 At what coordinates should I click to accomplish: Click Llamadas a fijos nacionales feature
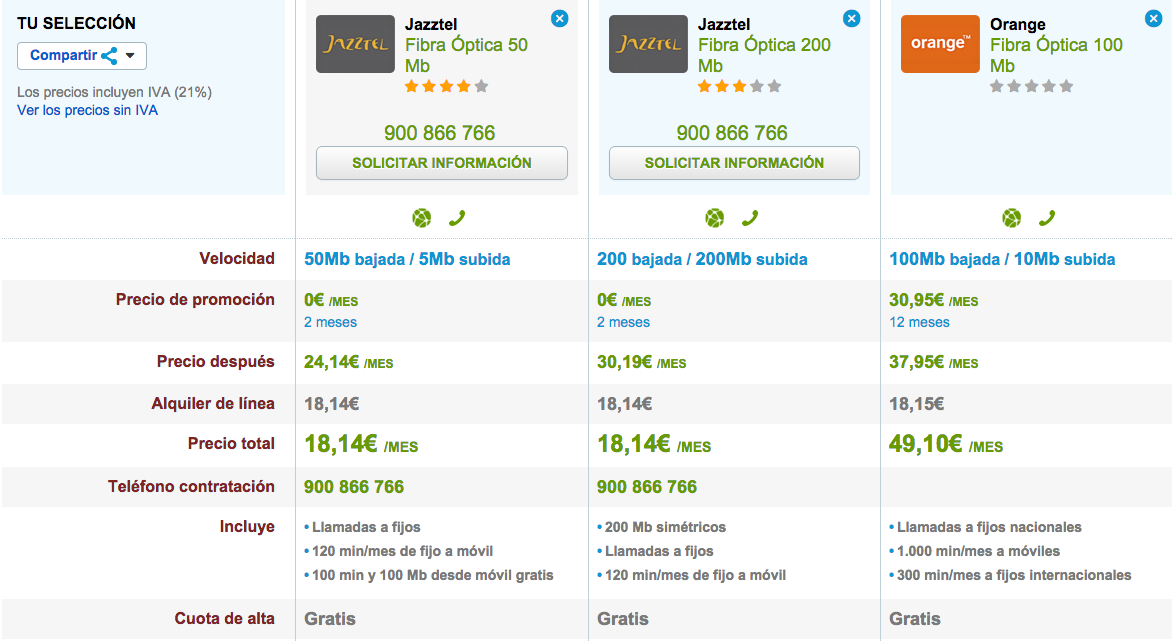(989, 527)
